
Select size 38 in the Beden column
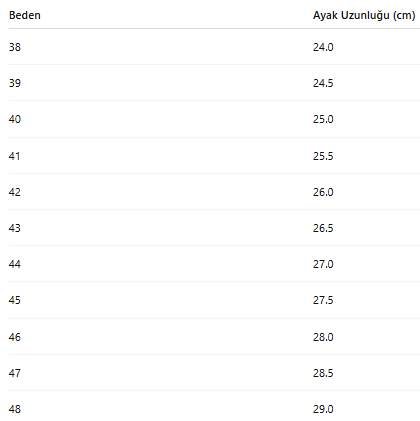tap(15, 47)
